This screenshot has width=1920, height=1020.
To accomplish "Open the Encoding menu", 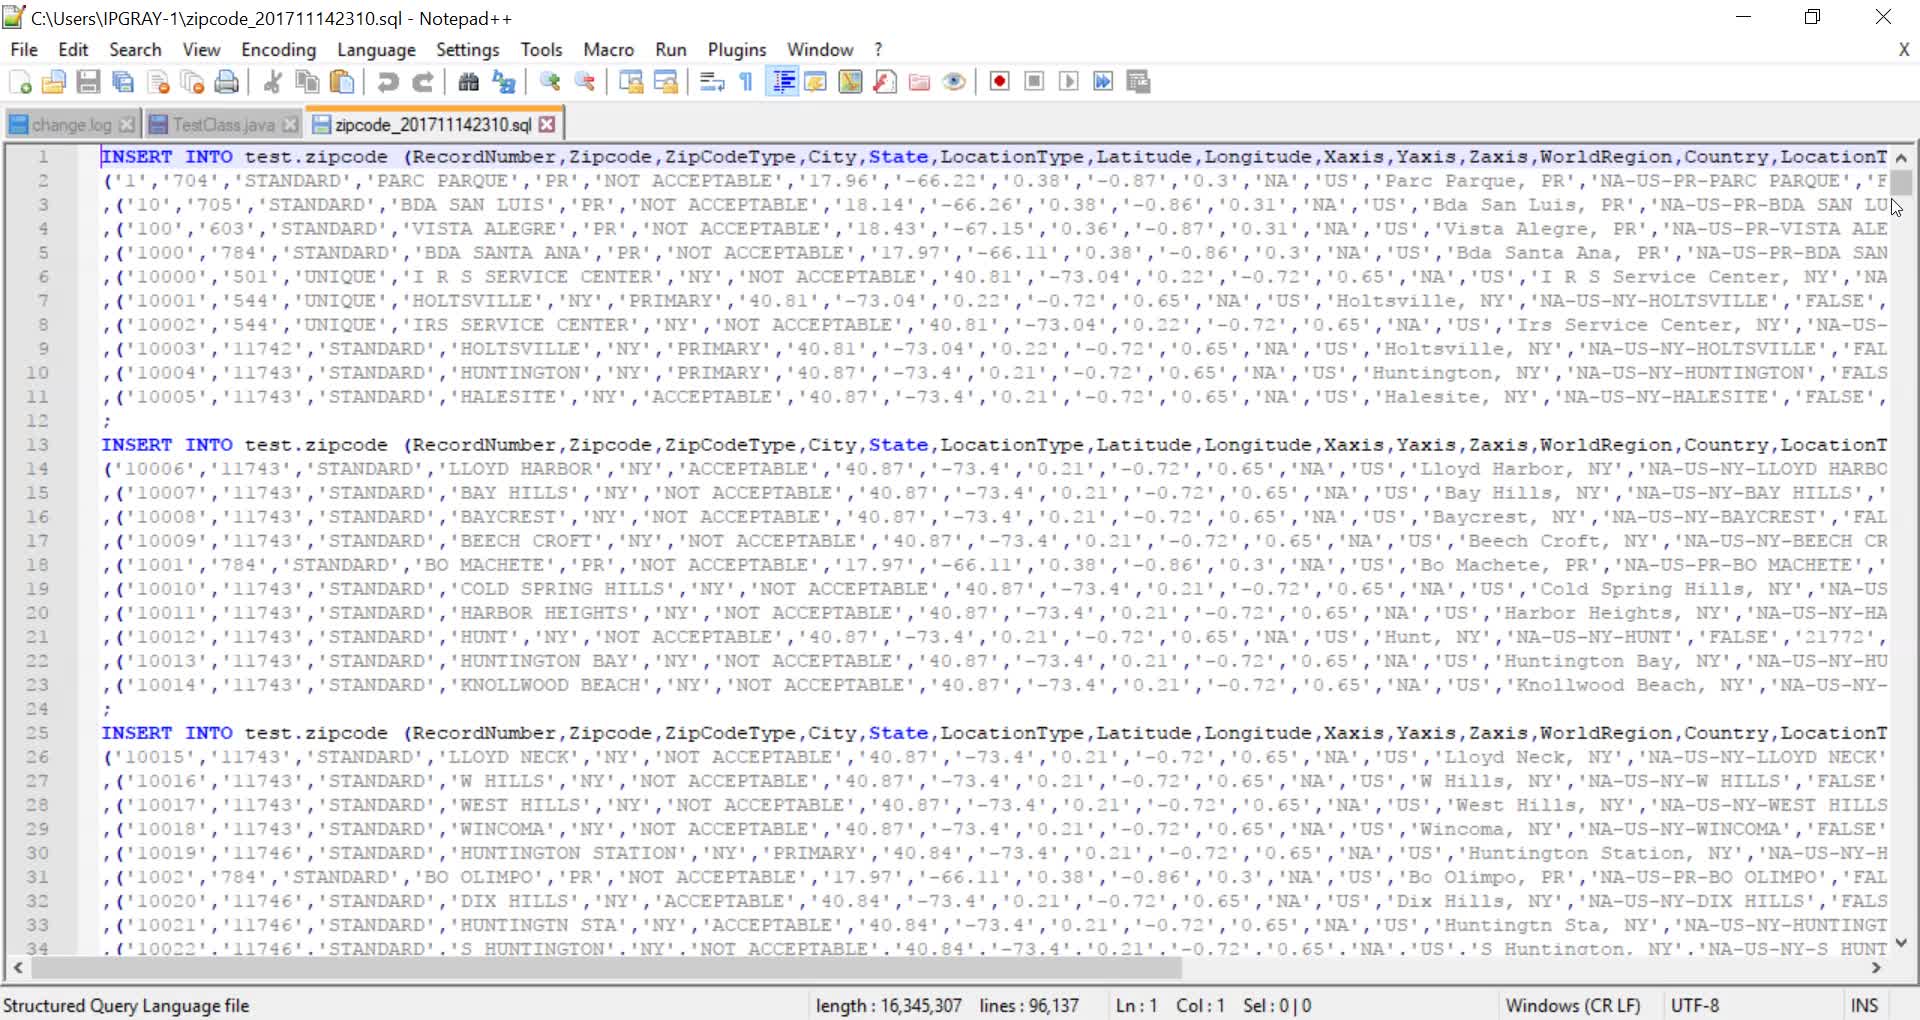I will (277, 49).
